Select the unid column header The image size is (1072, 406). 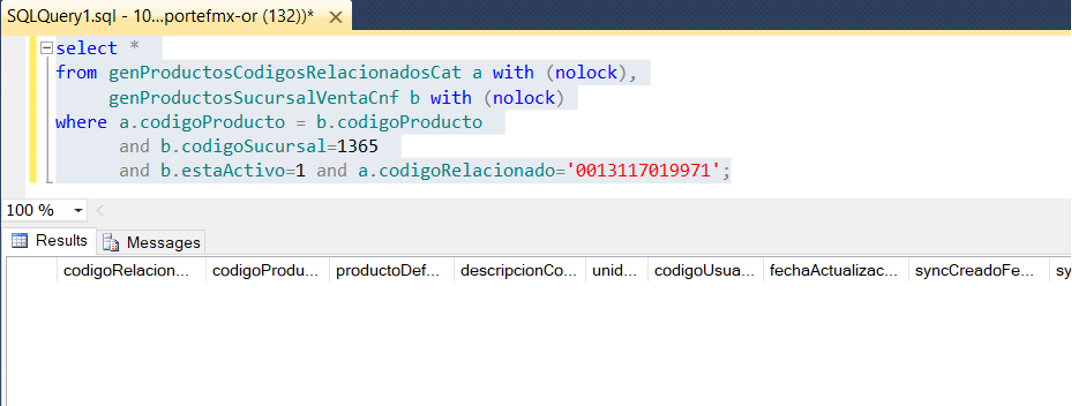[615, 270]
